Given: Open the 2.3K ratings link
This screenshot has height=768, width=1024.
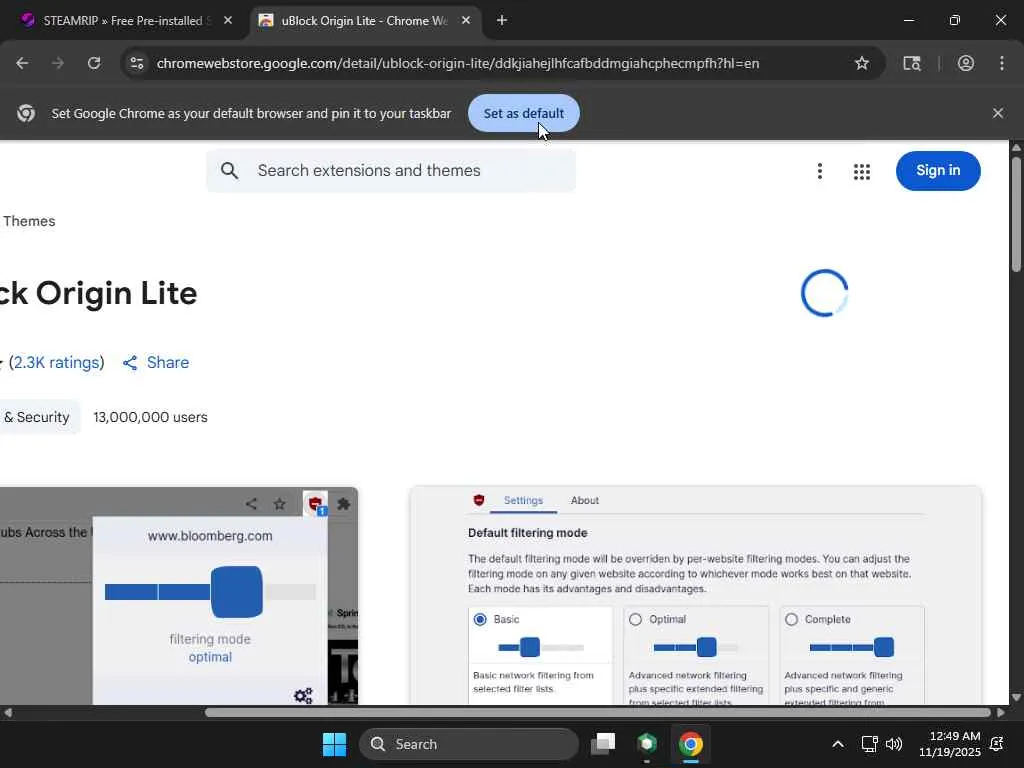Looking at the screenshot, I should tap(57, 362).
